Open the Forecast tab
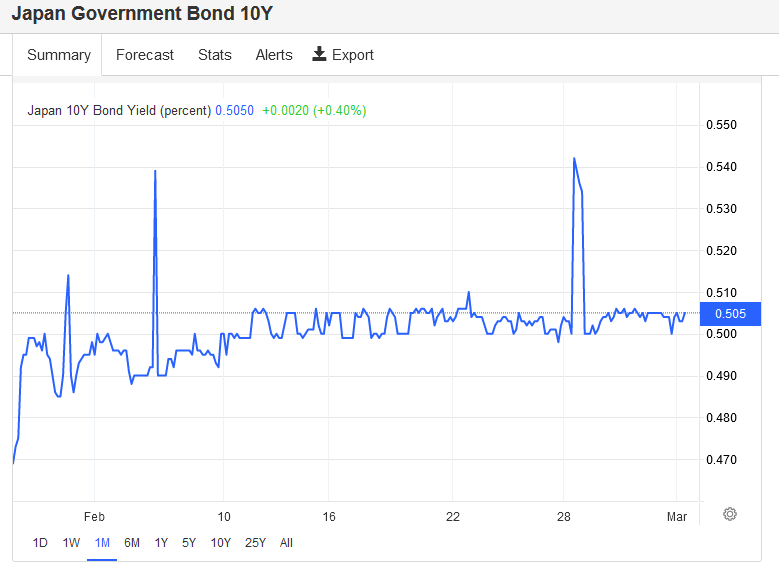This screenshot has height=573, width=779. click(145, 55)
